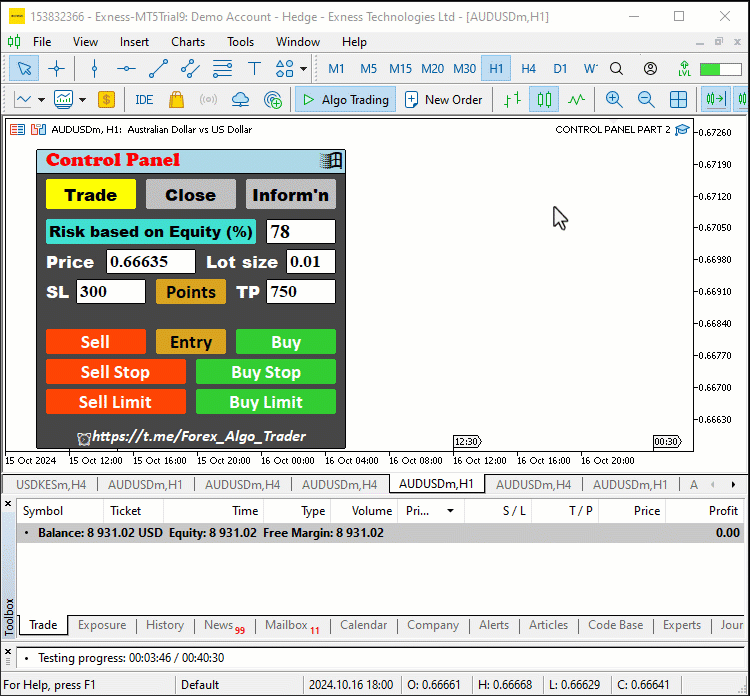Viewport: 750px width, 696px height.
Task: Toggle the Points unit button
Action: (191, 292)
